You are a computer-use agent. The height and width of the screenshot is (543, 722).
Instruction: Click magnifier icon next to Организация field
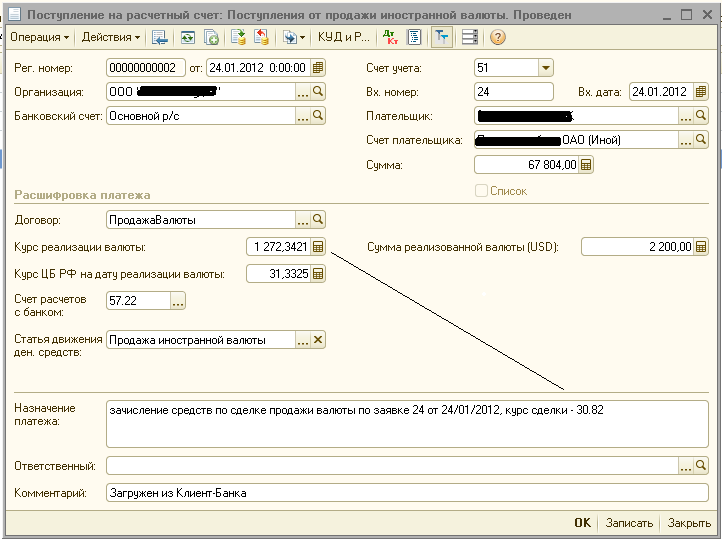tap(318, 92)
